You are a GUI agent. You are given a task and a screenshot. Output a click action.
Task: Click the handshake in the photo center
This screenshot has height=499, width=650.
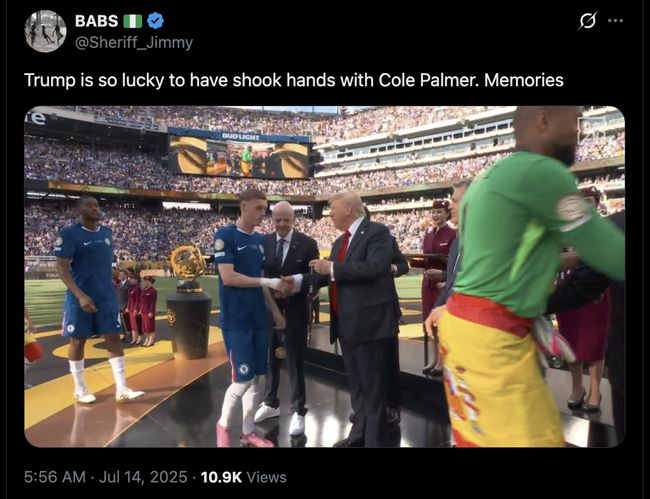pyautogui.click(x=286, y=286)
